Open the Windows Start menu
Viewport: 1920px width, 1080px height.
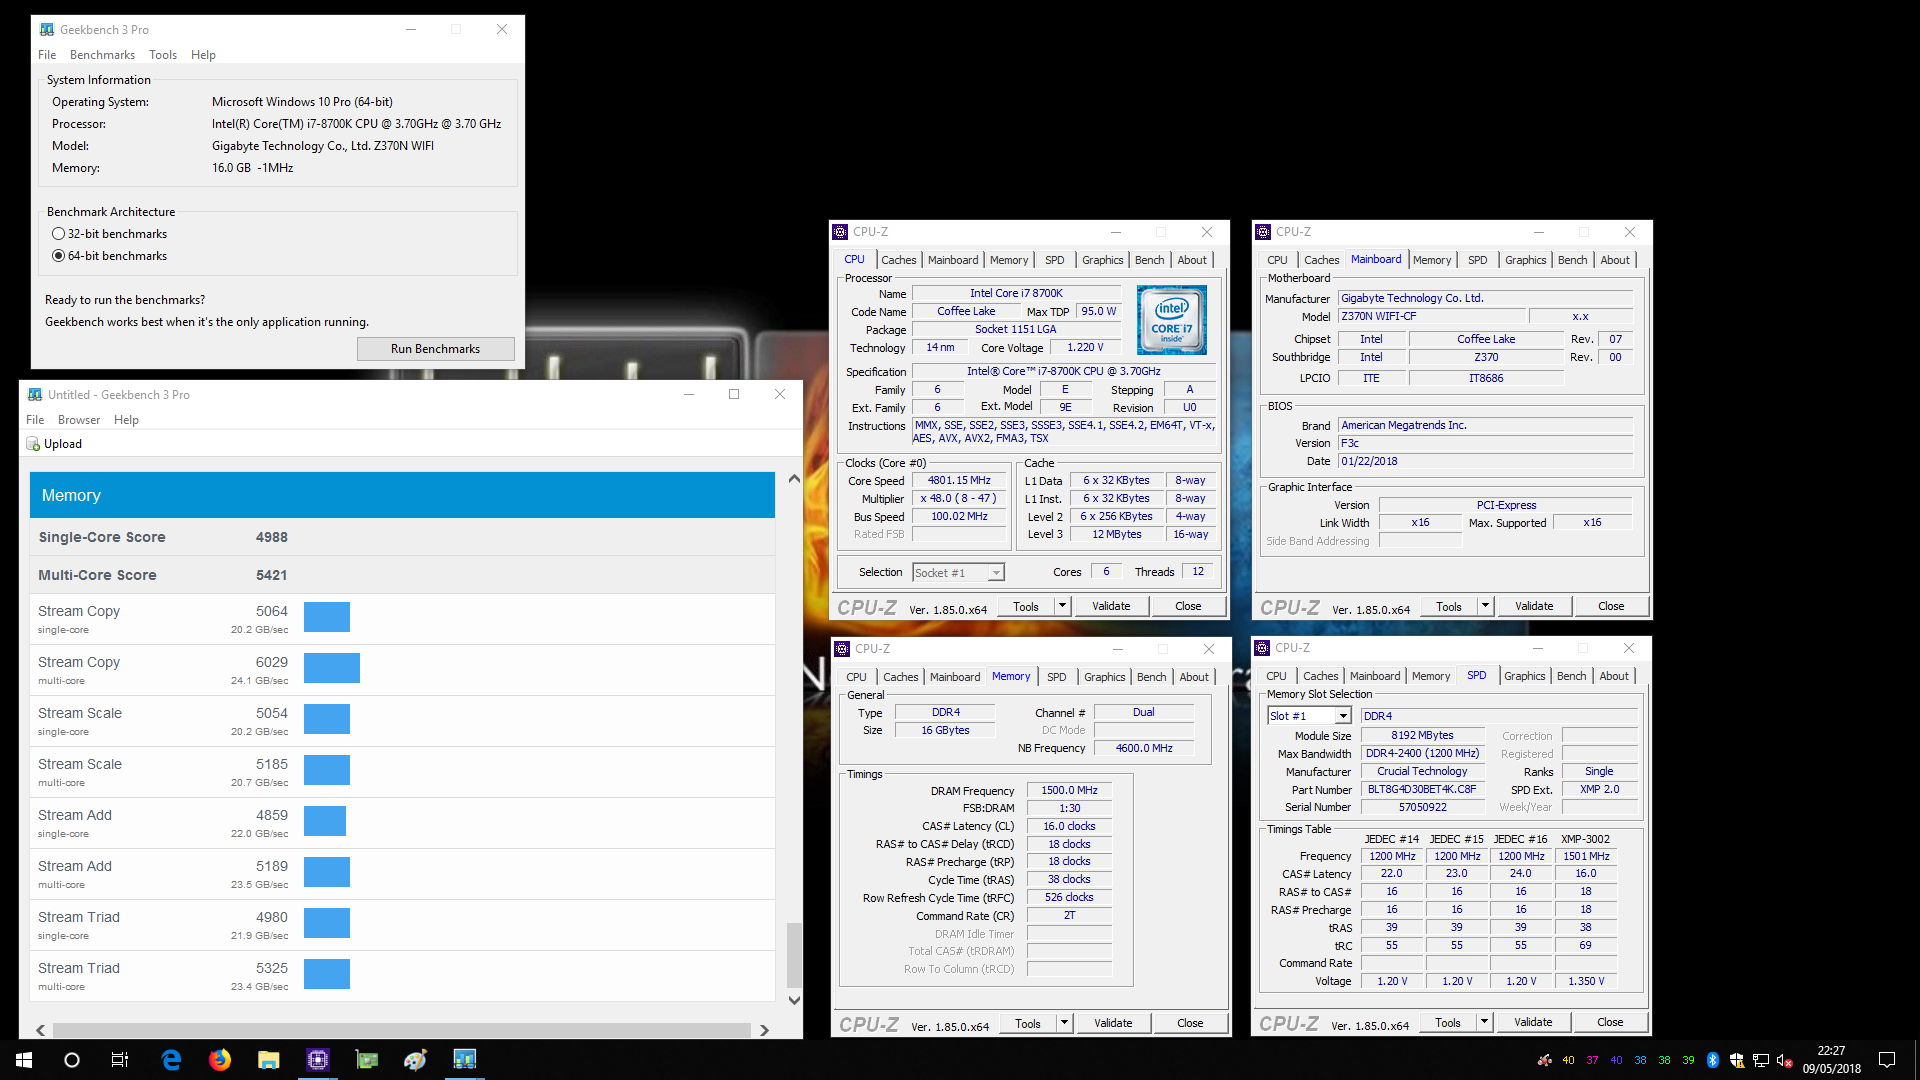tap(24, 1060)
